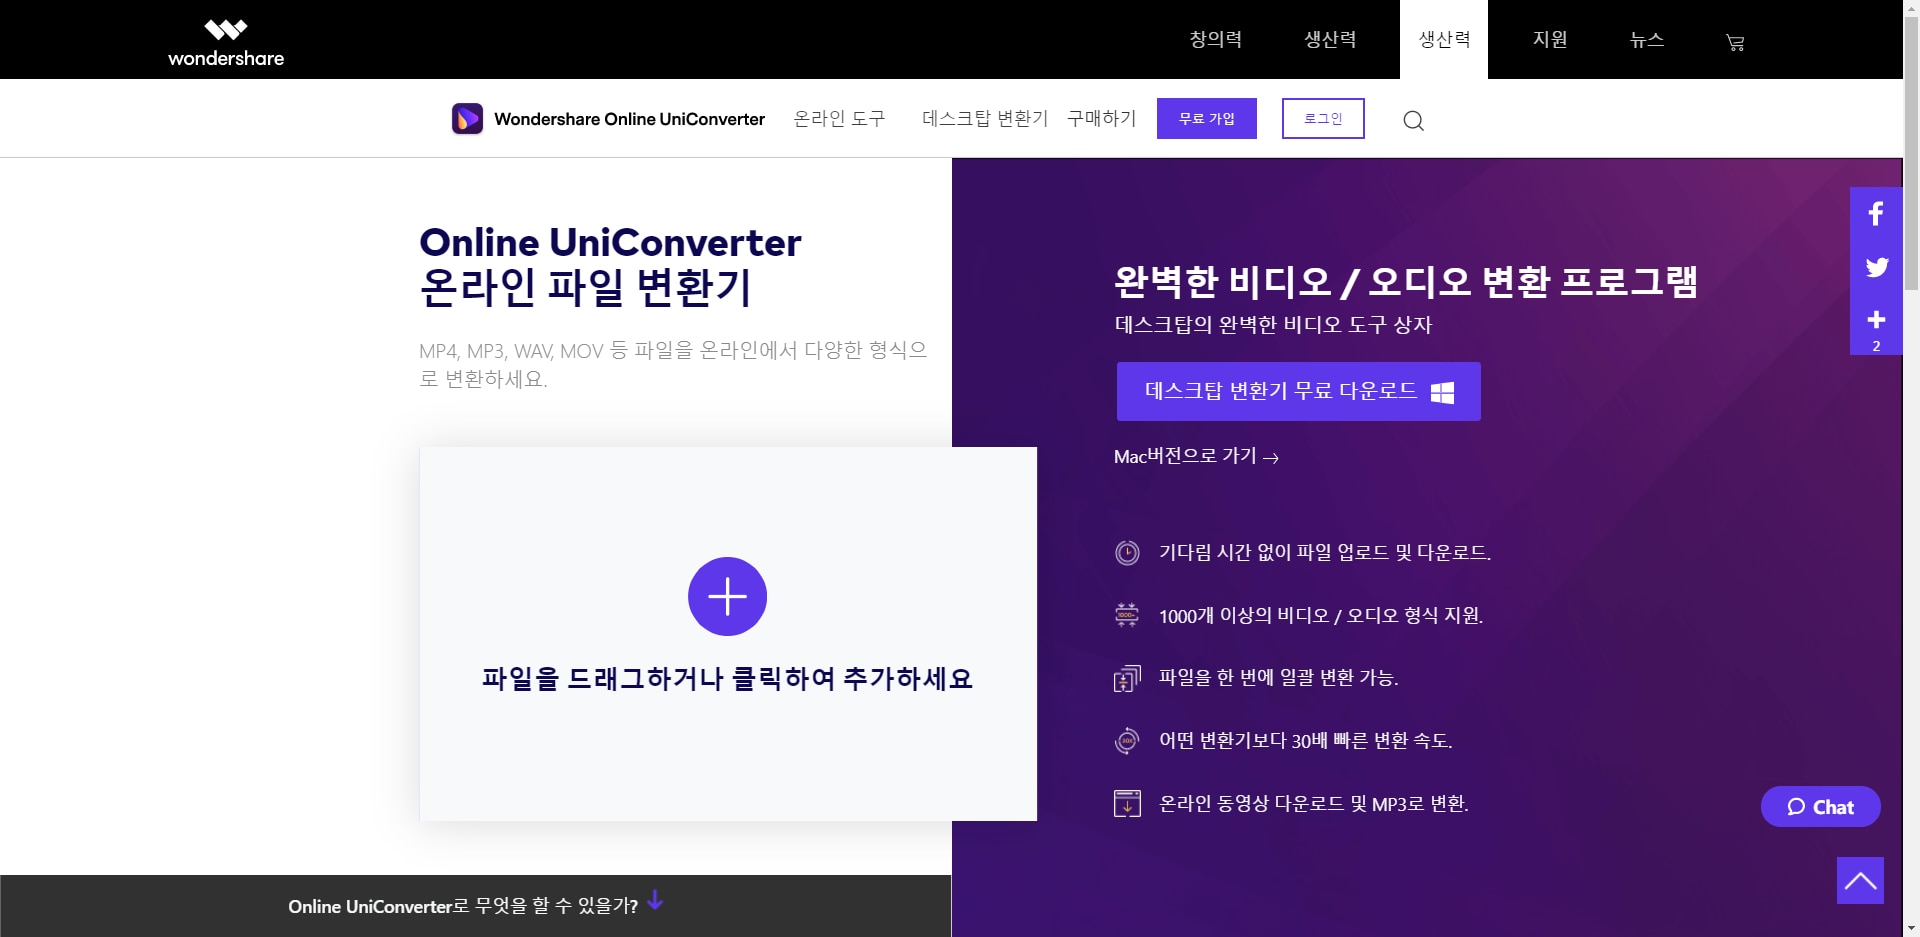
Task: Click the back-to-top arrow button
Action: pos(1860,880)
